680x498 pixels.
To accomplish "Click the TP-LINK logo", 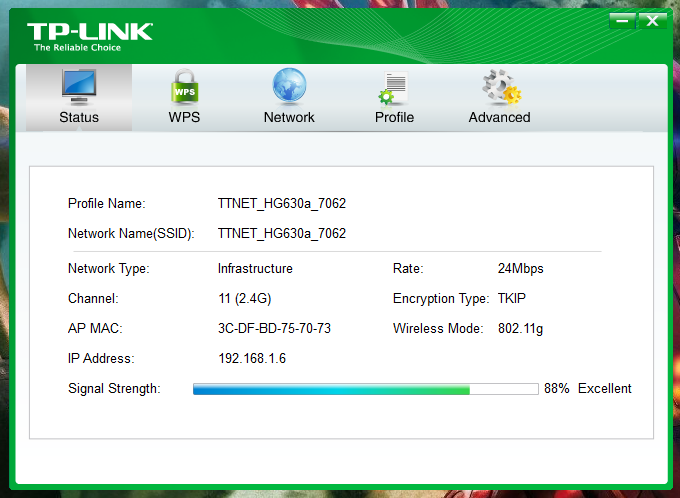I will pos(90,32).
